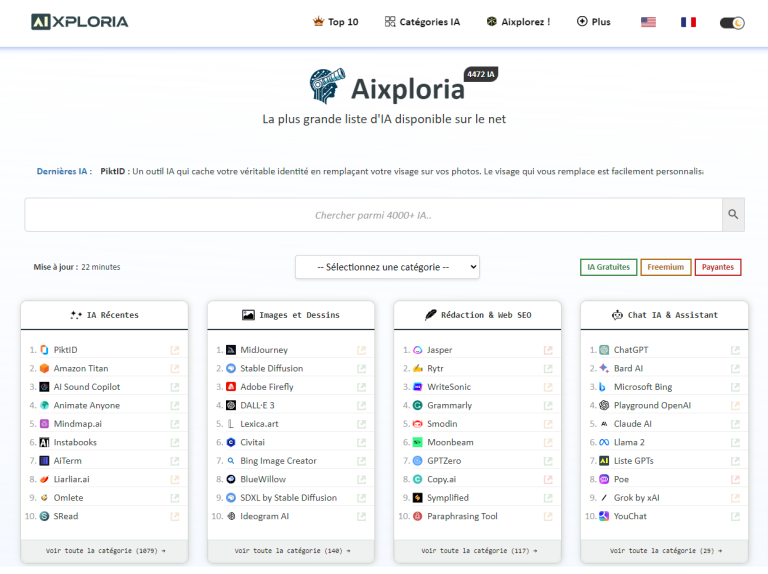The width and height of the screenshot is (768, 574).
Task: Click the PiktID link in the Dernières IA ticker
Action: [x=113, y=171]
